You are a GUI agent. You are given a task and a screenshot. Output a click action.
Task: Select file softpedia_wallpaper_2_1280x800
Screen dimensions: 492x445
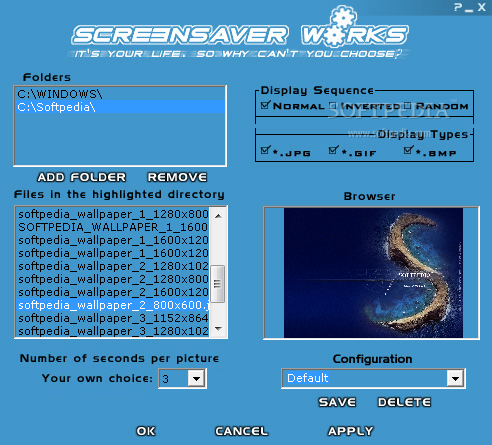(x=113, y=279)
